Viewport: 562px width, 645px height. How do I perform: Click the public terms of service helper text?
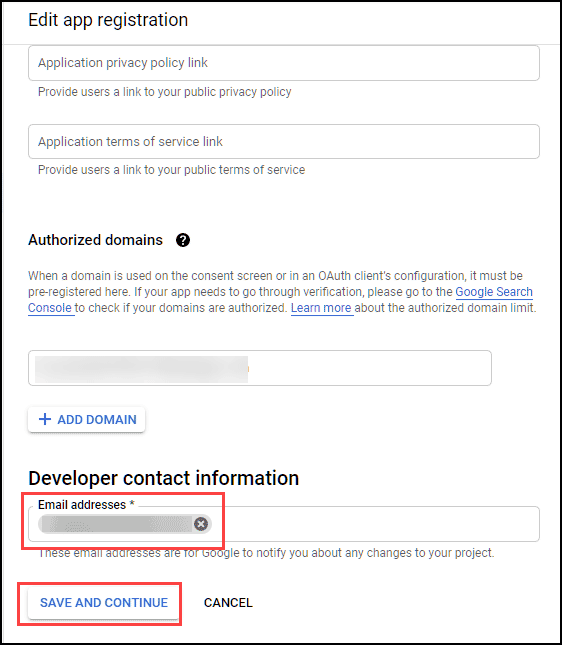click(172, 170)
